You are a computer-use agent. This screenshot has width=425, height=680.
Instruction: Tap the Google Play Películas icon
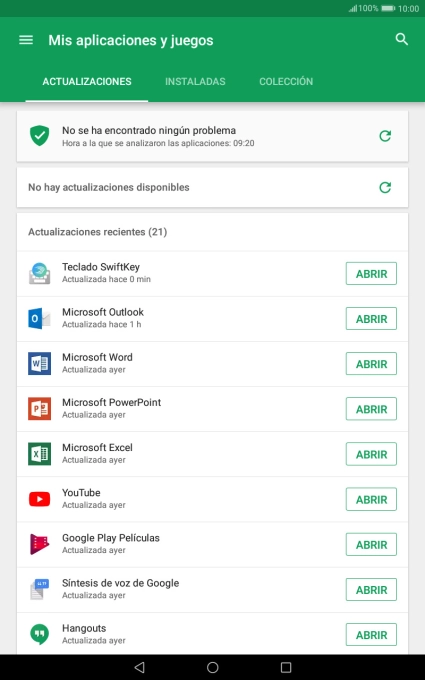pyautogui.click(x=39, y=544)
